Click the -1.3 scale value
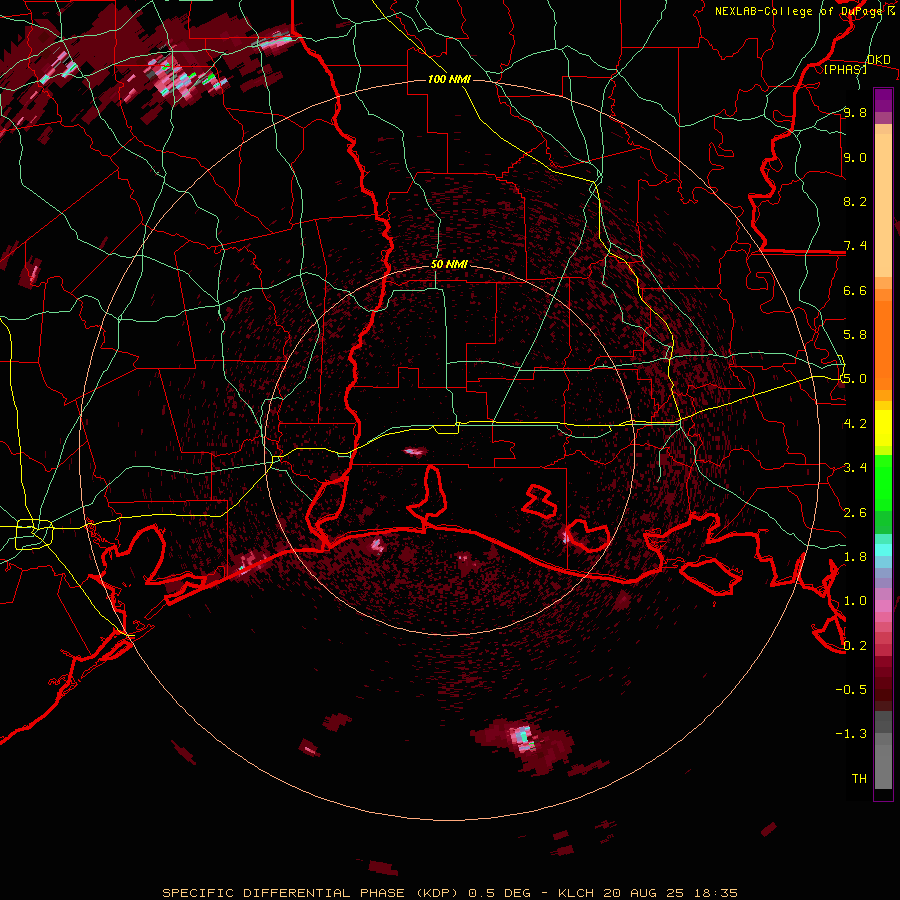 [851, 734]
